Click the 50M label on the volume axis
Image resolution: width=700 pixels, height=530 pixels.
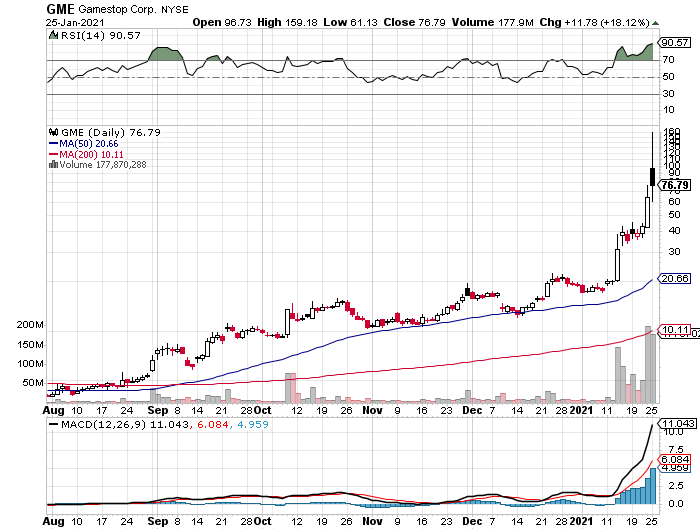point(33,383)
